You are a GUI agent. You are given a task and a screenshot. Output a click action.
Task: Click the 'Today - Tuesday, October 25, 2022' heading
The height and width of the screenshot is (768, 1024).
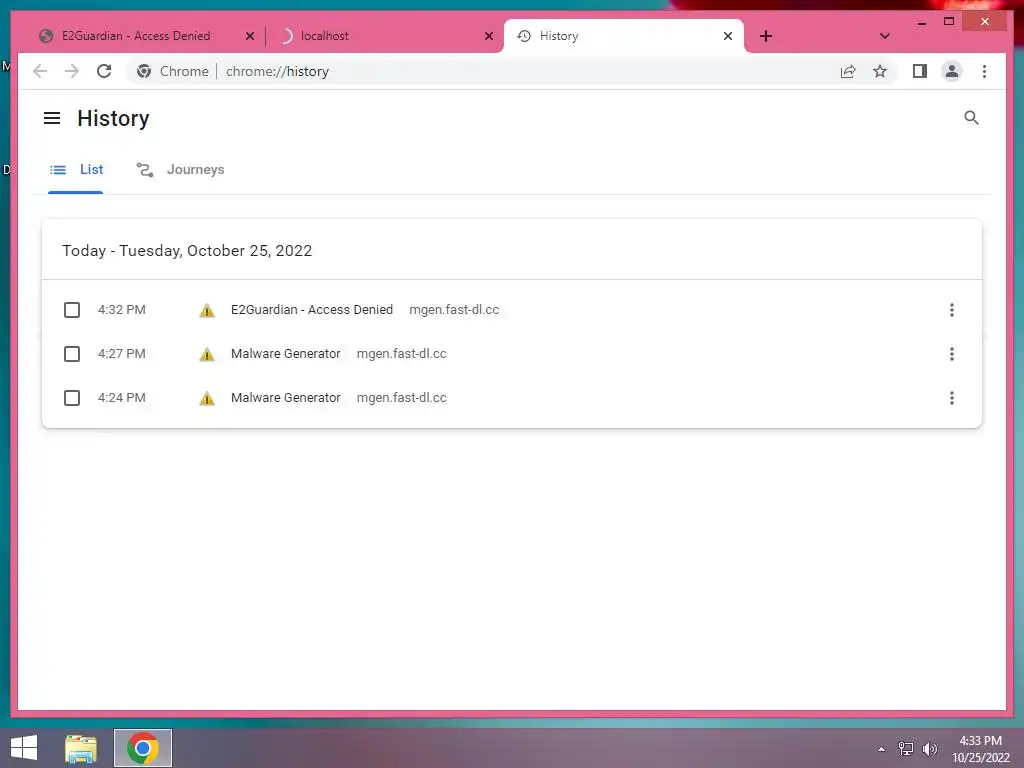tap(187, 251)
